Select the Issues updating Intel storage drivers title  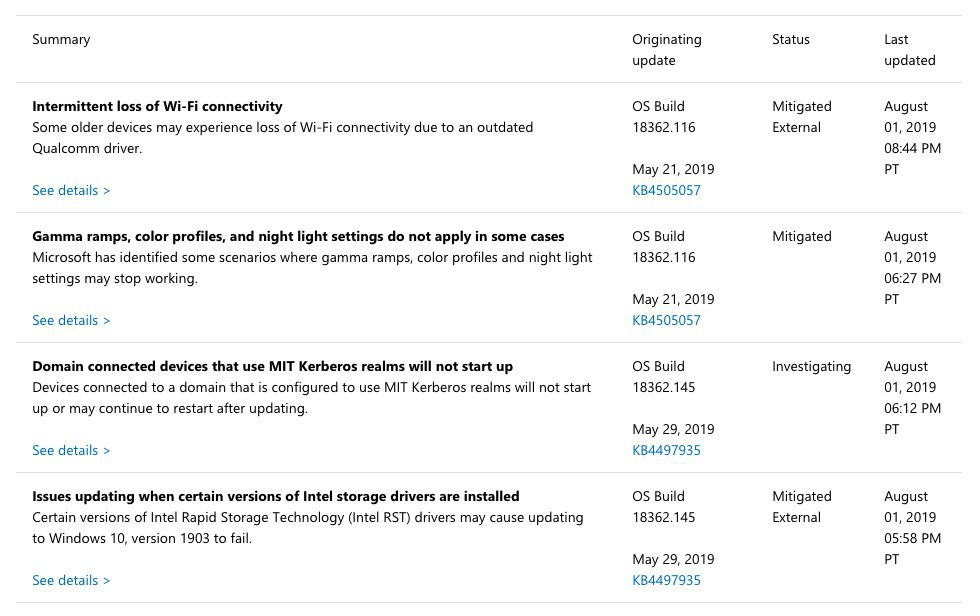(275, 496)
